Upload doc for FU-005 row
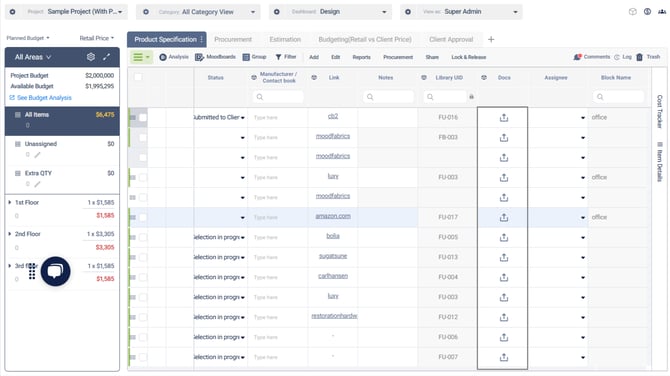This screenshot has width=670, height=376. (504, 238)
